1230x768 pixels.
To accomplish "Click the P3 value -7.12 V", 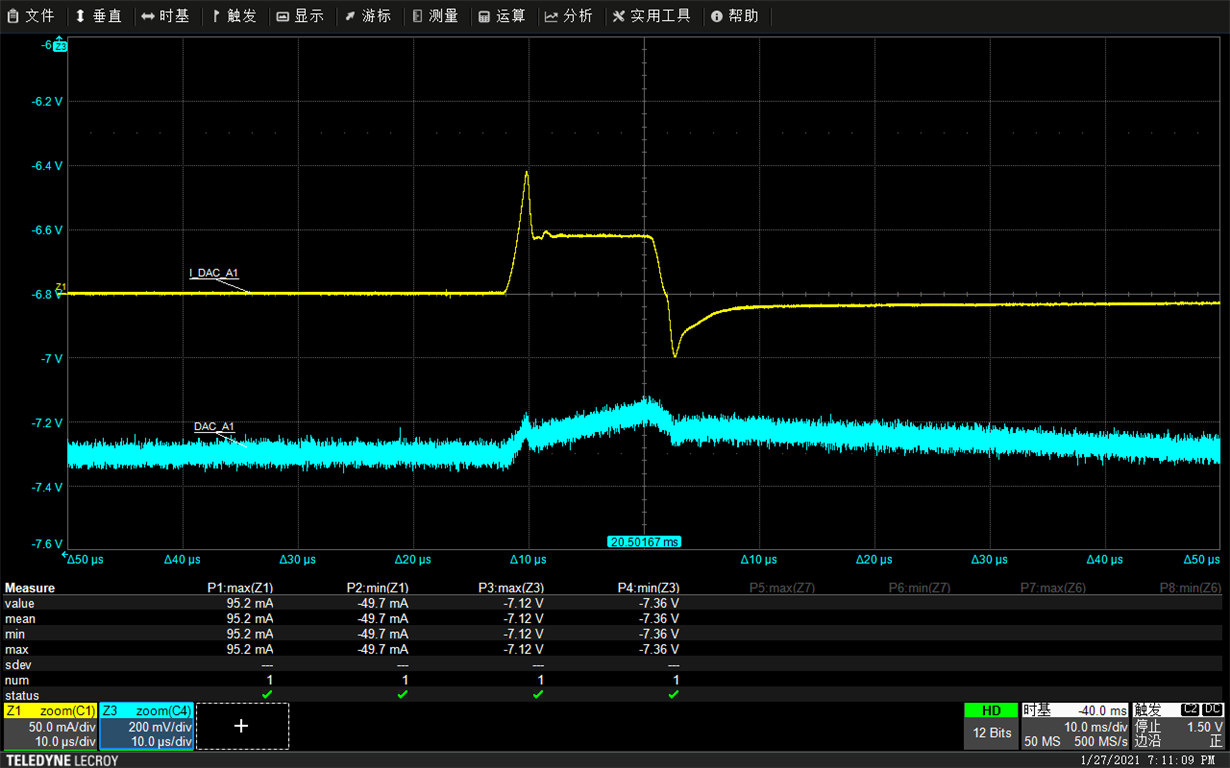I will 525,604.
